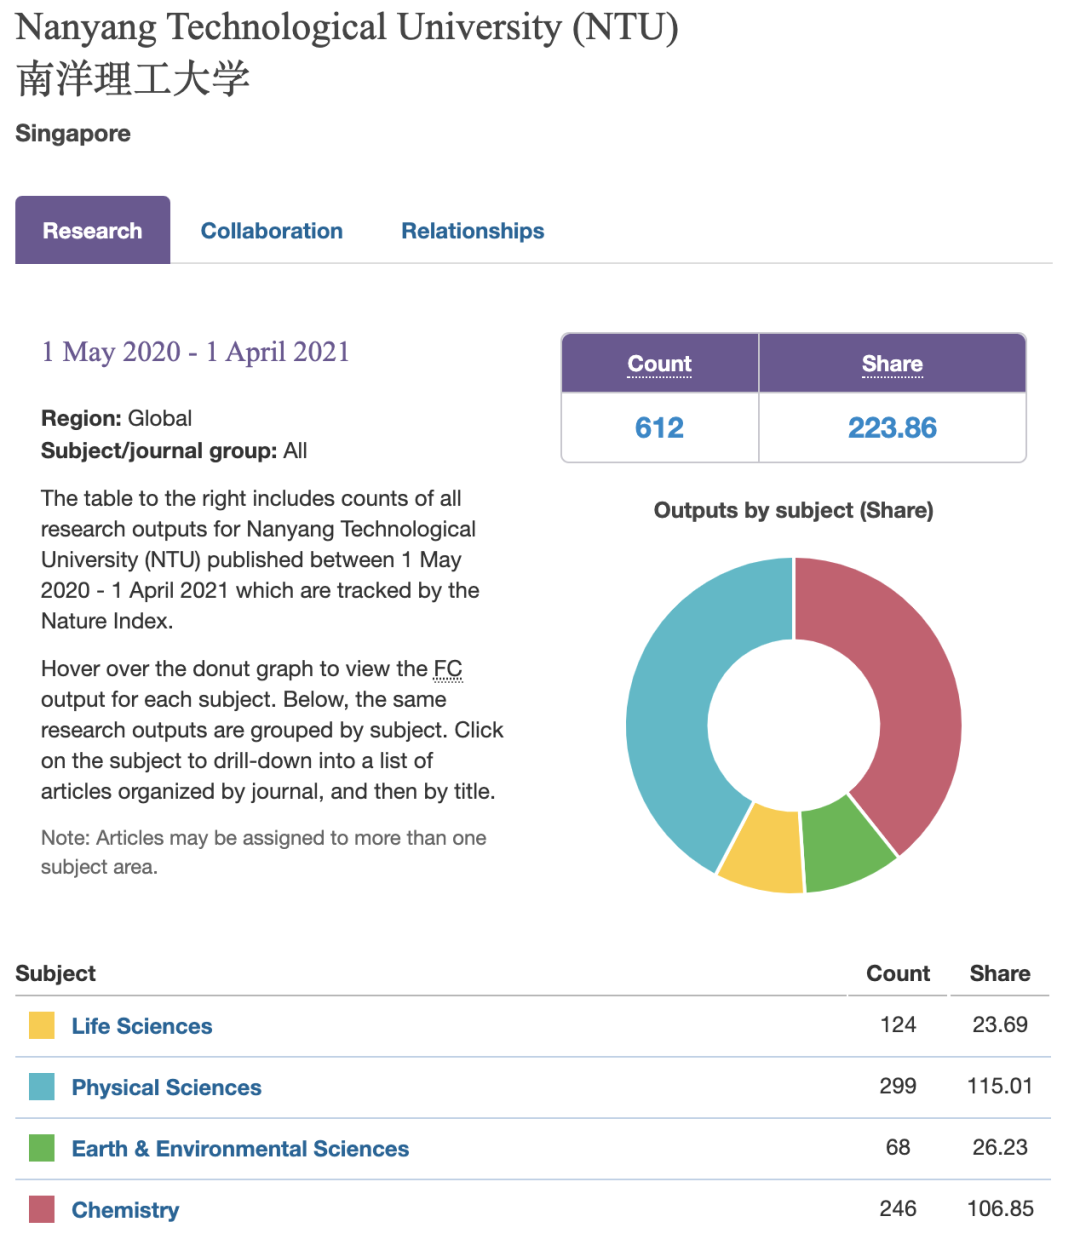Click the Share header in summary box
1080x1245 pixels.
tap(892, 364)
